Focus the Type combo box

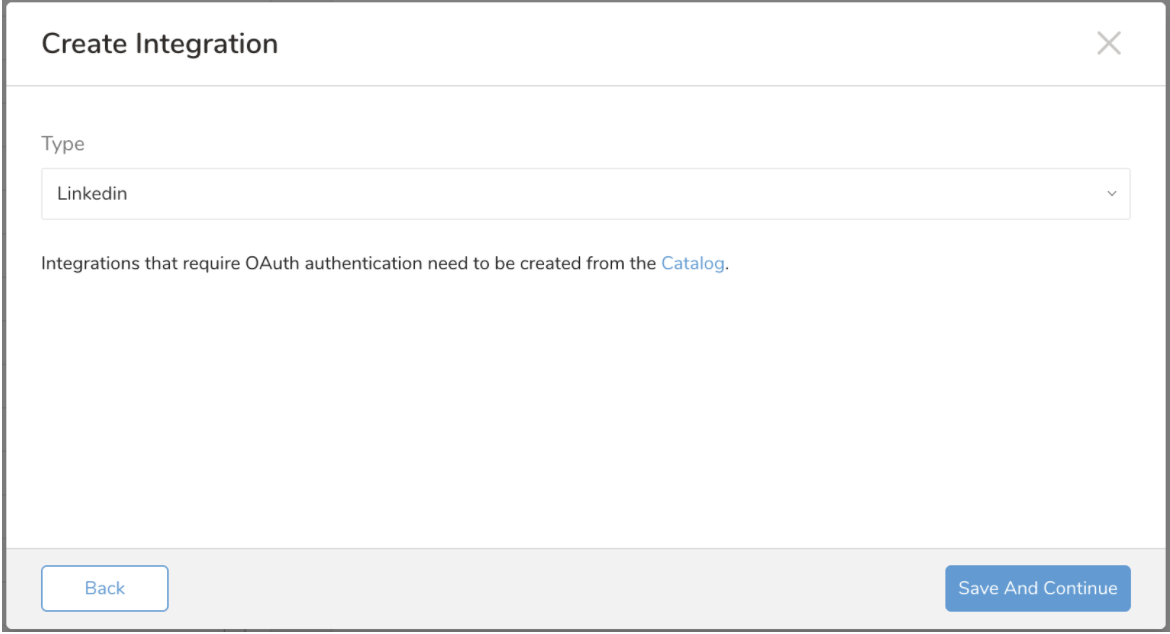point(585,194)
